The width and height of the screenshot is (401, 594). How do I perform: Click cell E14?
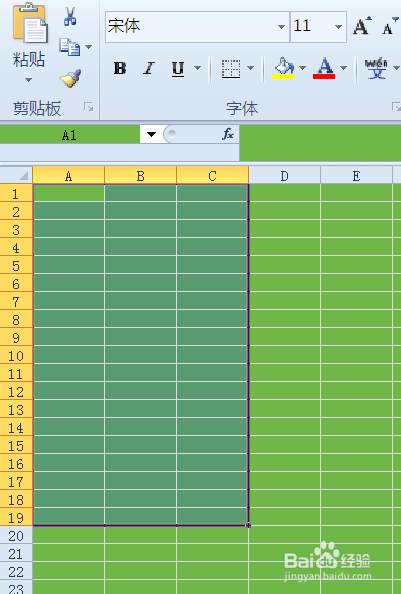pyautogui.click(x=356, y=427)
